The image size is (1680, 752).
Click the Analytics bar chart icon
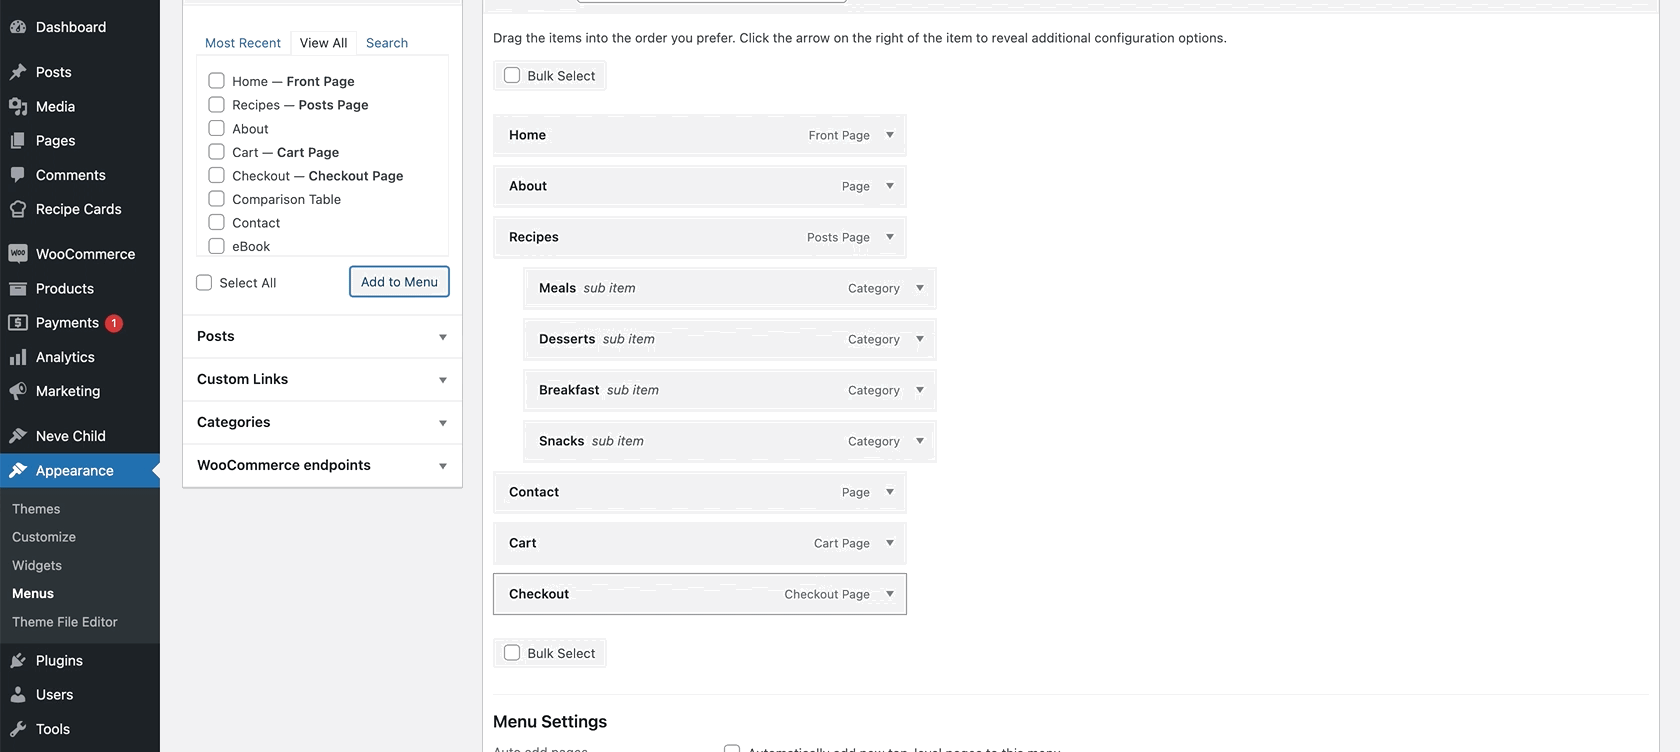click(18, 357)
